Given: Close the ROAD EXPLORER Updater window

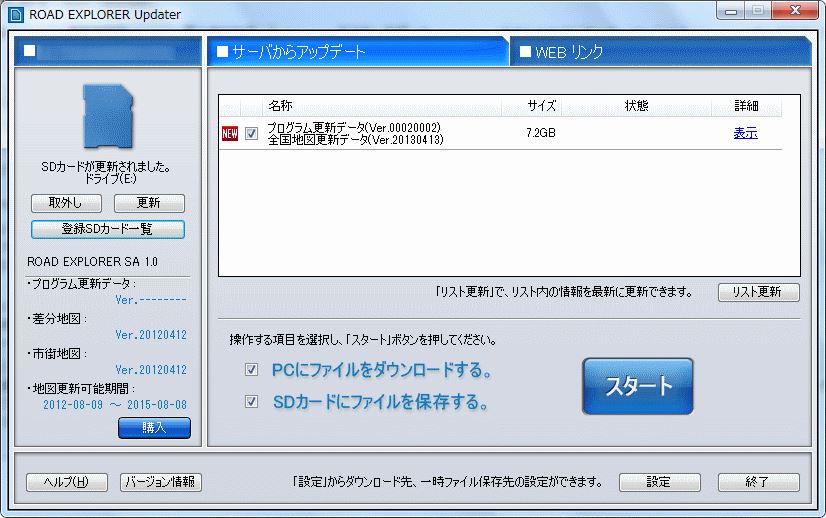Looking at the screenshot, I should click(795, 11).
